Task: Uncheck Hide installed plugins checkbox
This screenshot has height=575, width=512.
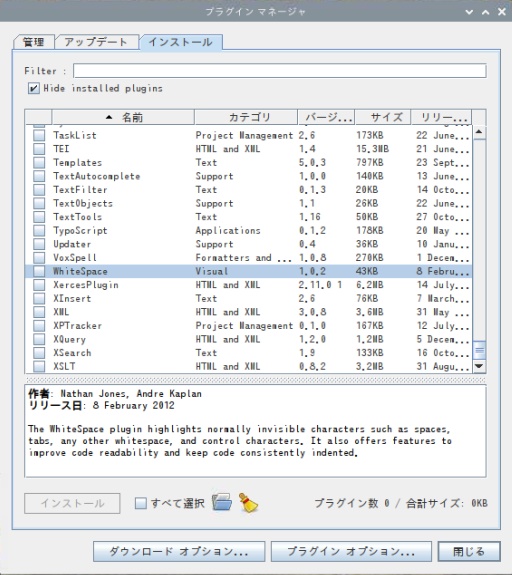Action: 33,88
